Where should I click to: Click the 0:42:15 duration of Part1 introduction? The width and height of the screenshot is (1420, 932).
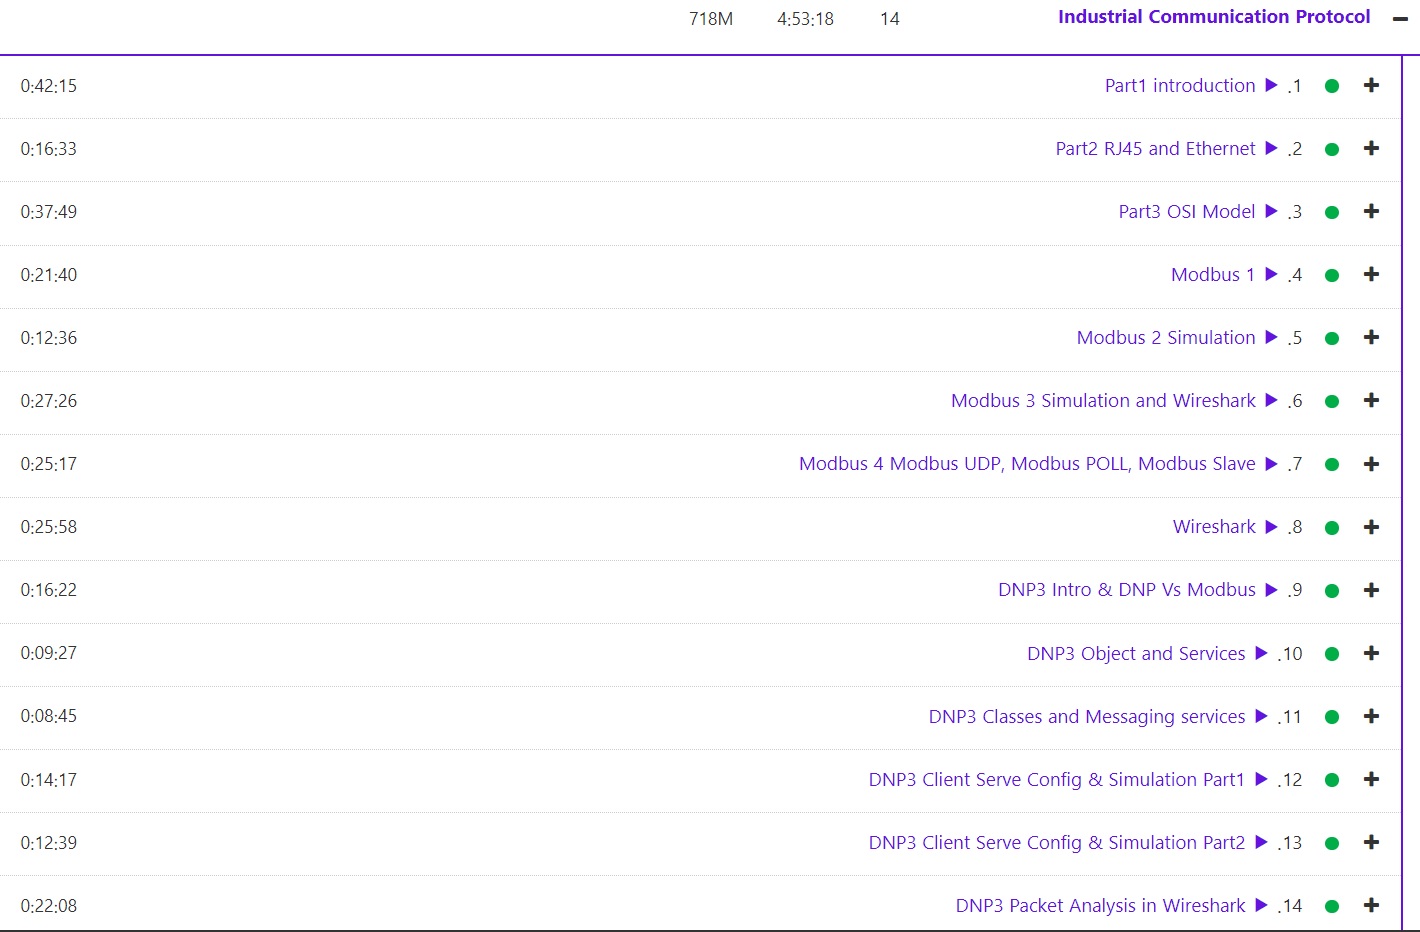pyautogui.click(x=49, y=86)
